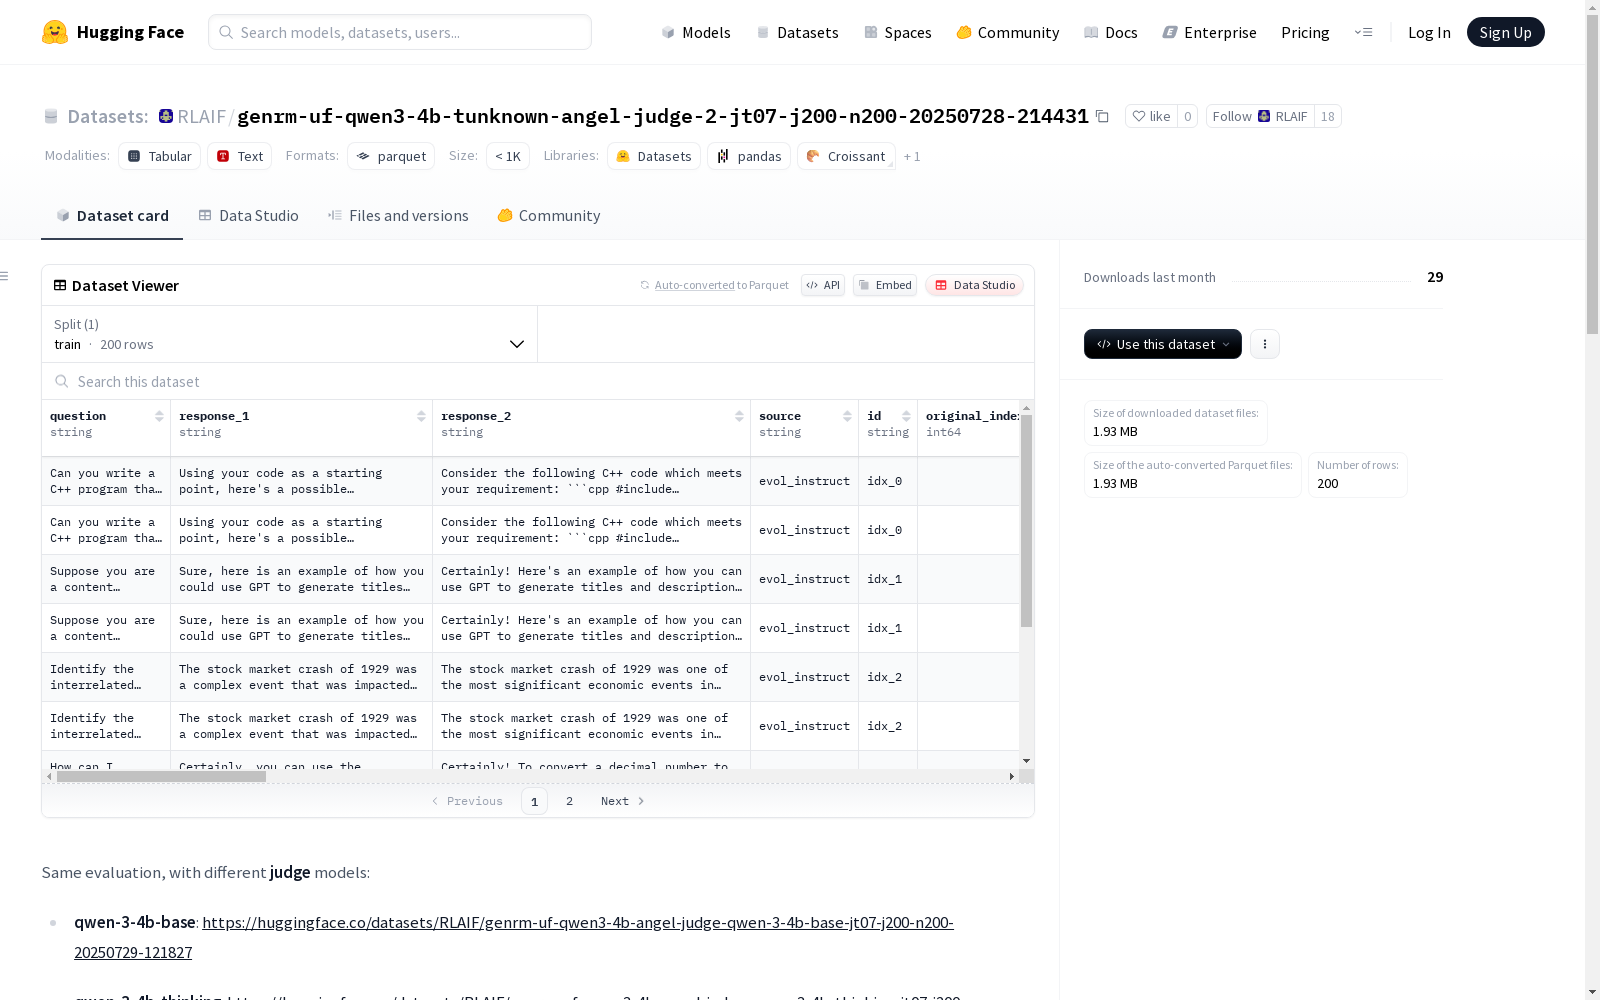The height and width of the screenshot is (1000, 1600).
Task: Click the Croissant library tag
Action: [846, 156]
